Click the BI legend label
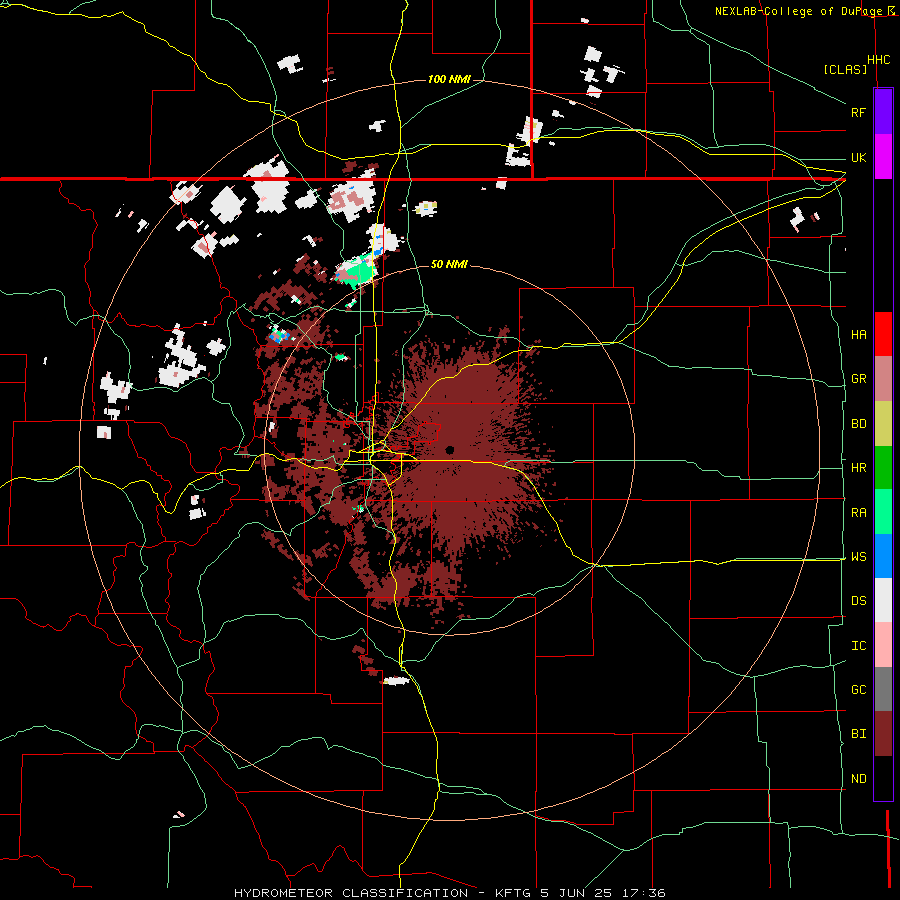This screenshot has width=900, height=900. pyautogui.click(x=858, y=734)
